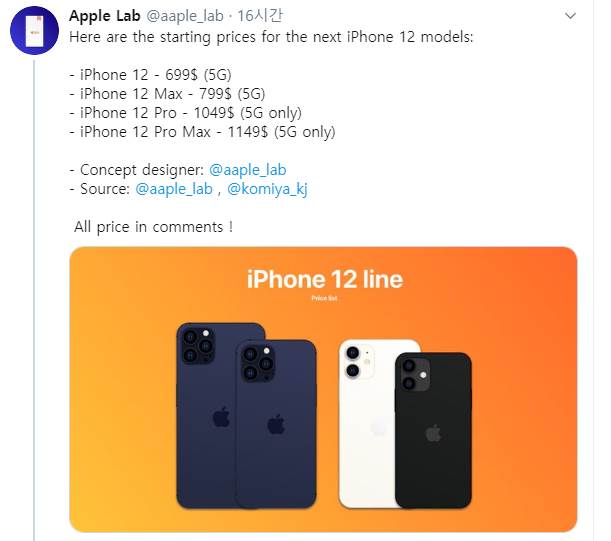Click the @aaple_lab handle beside the display name
Image resolution: width=611 pixels, height=541 pixels.
click(x=185, y=16)
